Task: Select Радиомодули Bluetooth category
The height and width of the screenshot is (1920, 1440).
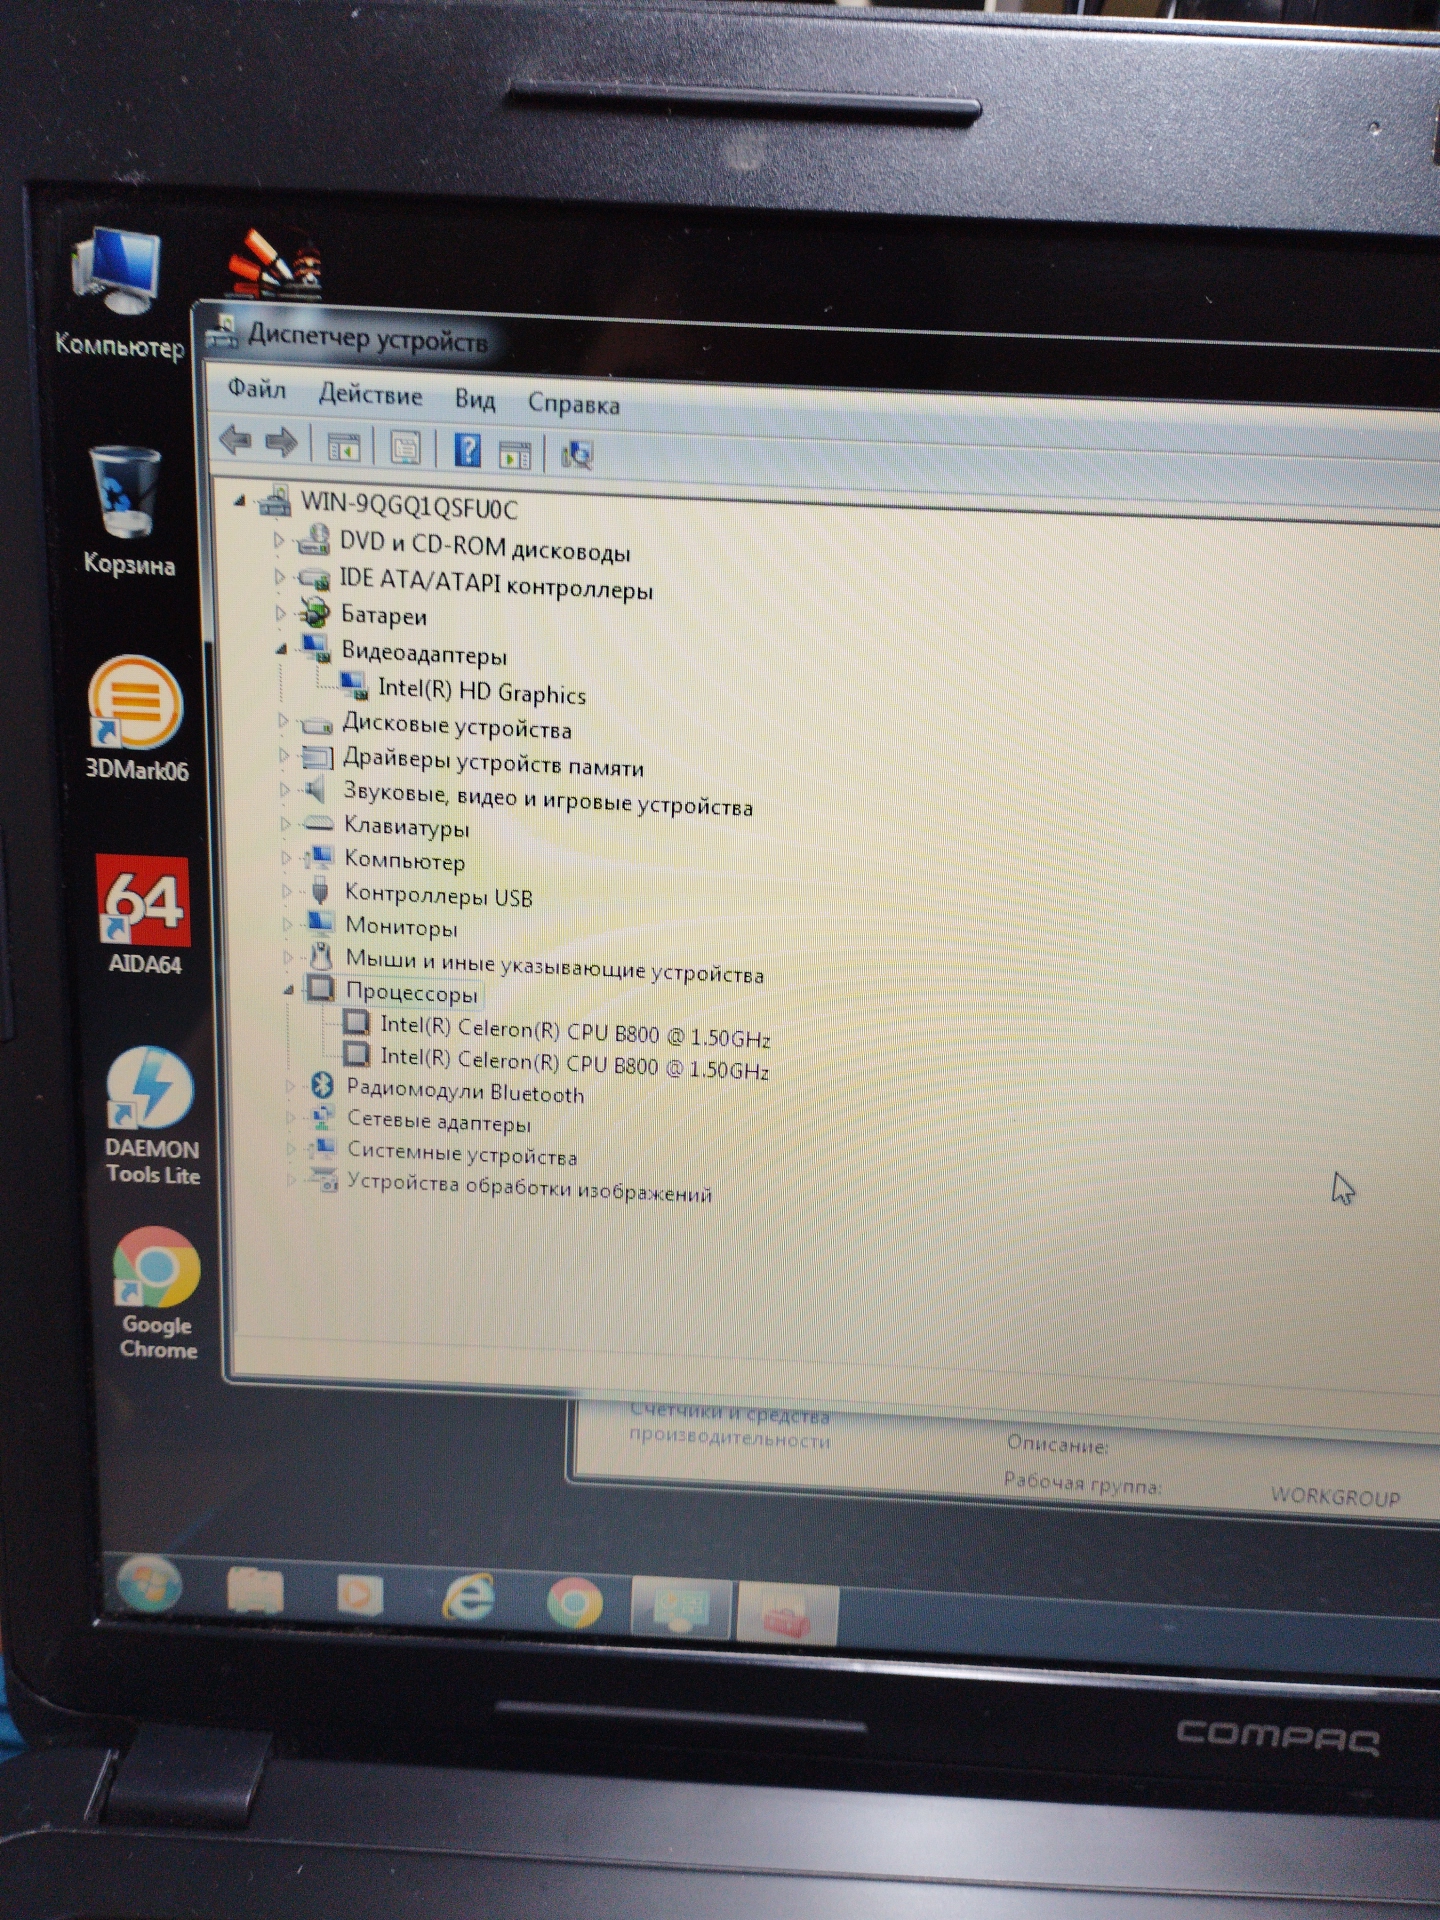Action: 465,1091
